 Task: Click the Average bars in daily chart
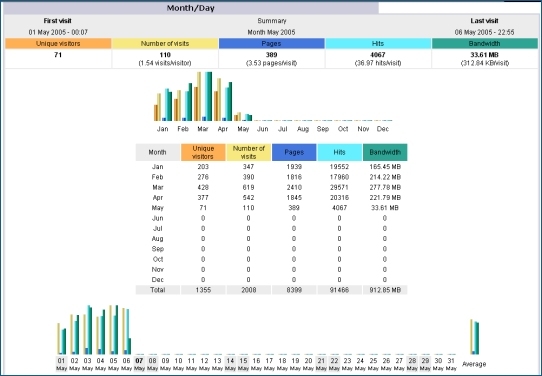pyautogui.click(x=474, y=337)
